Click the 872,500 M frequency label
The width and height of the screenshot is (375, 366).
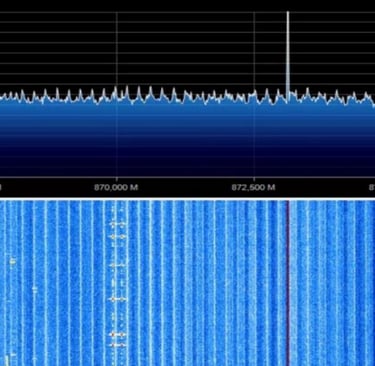coord(253,187)
